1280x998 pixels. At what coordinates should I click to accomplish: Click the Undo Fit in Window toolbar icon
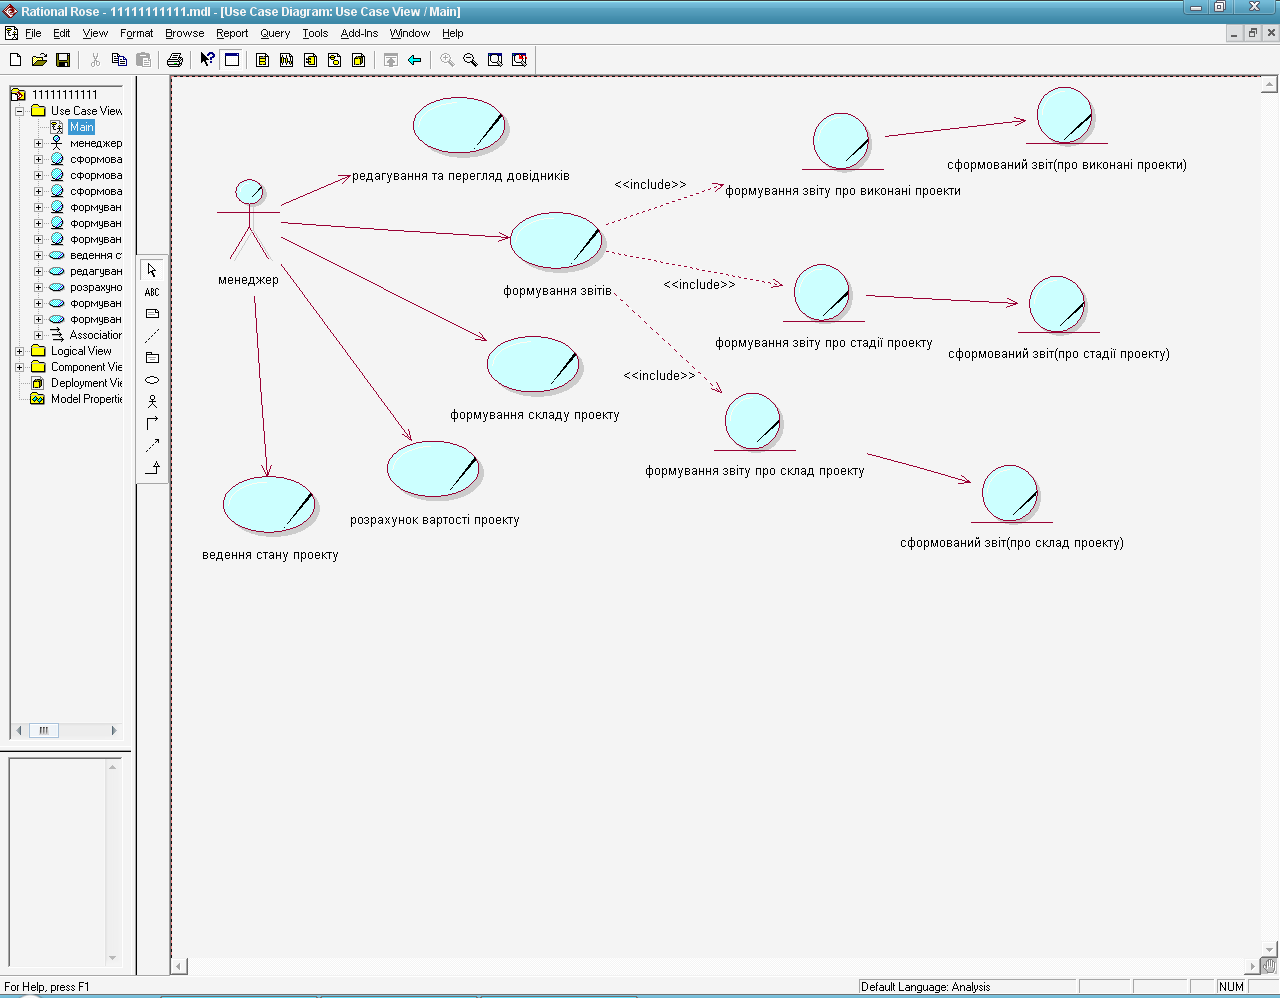[519, 60]
